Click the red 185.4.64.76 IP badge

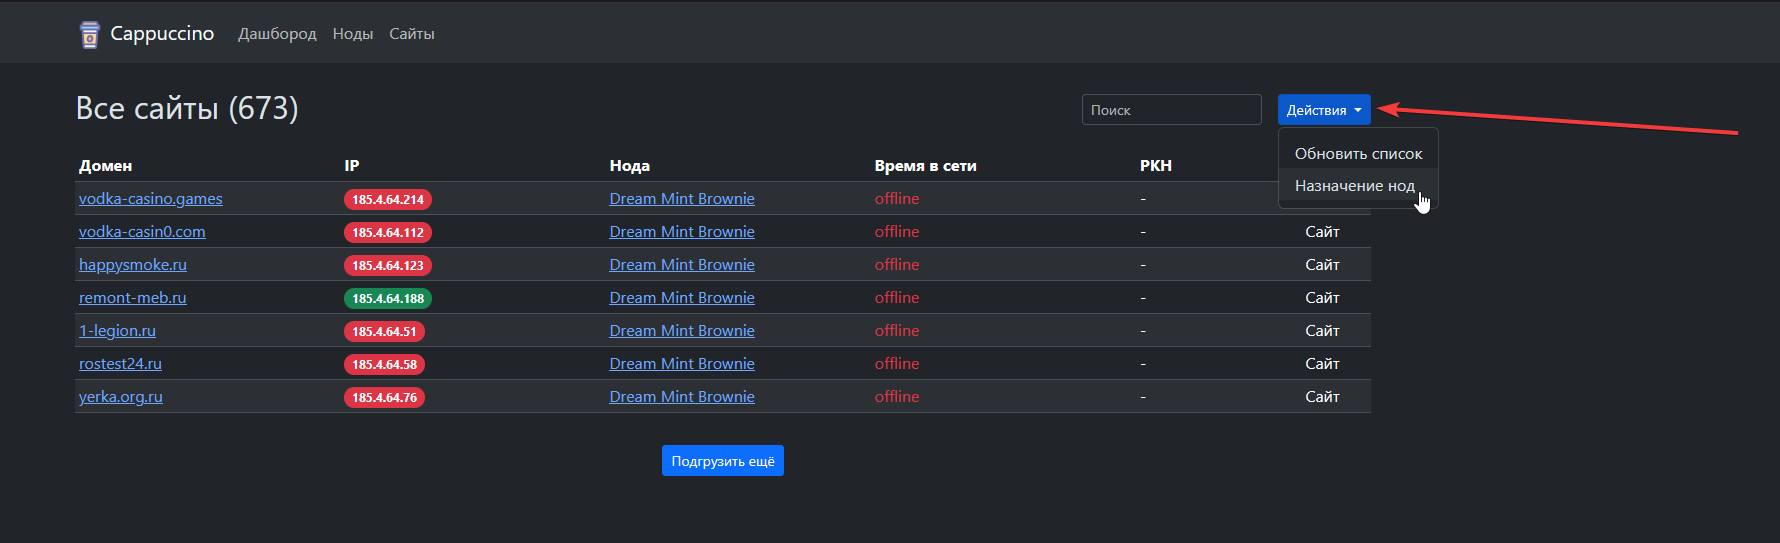(x=384, y=397)
